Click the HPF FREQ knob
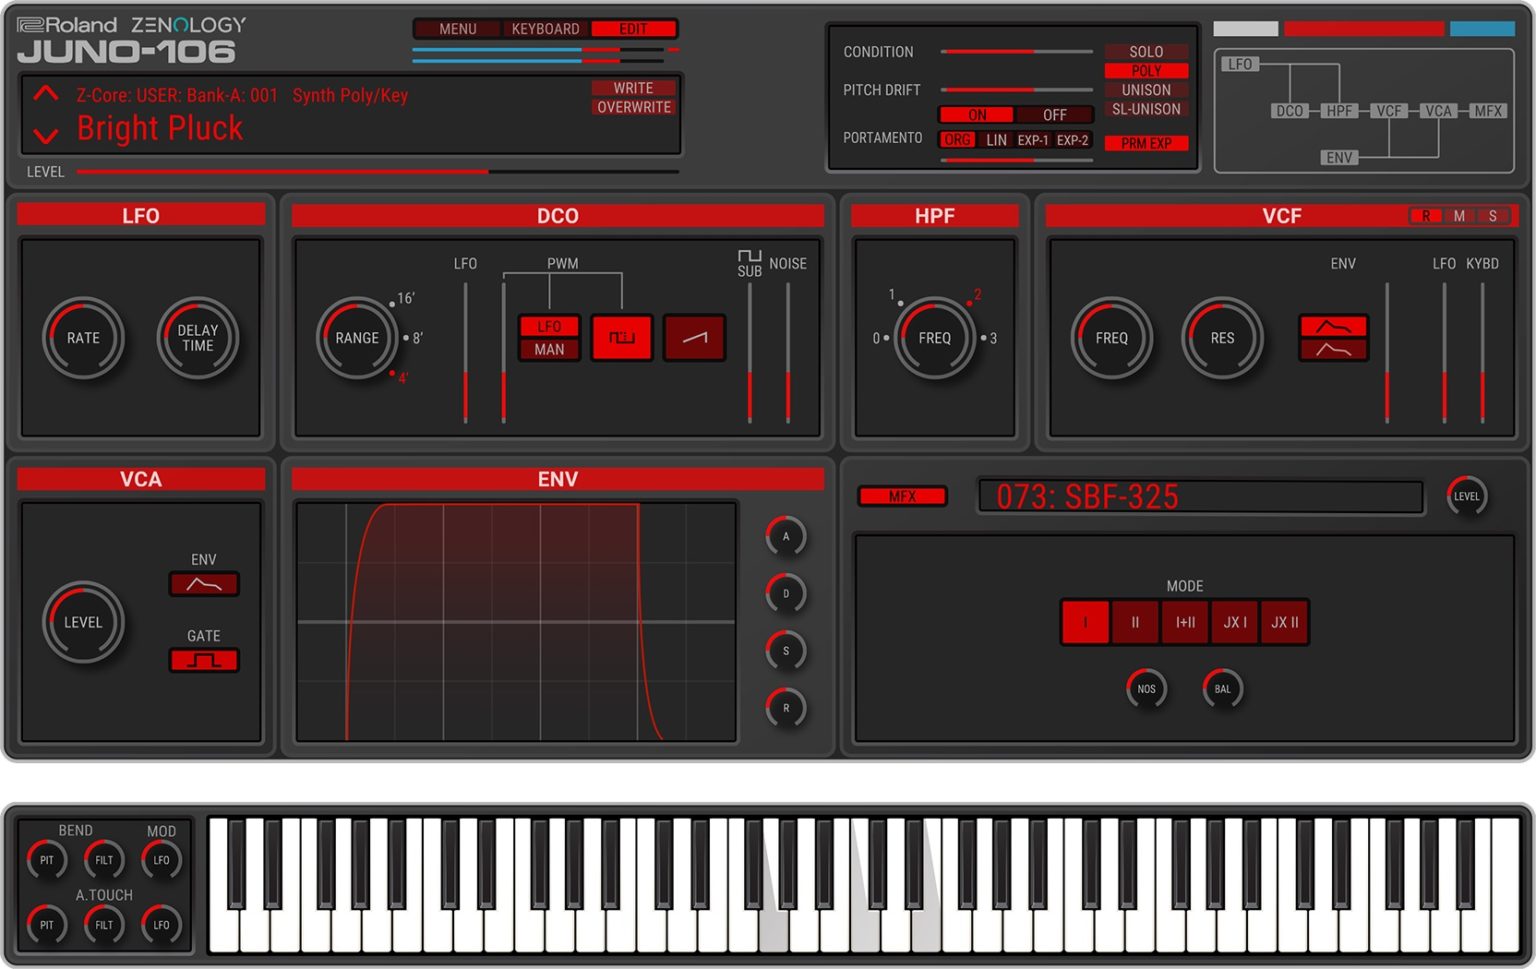1536x969 pixels. (935, 338)
